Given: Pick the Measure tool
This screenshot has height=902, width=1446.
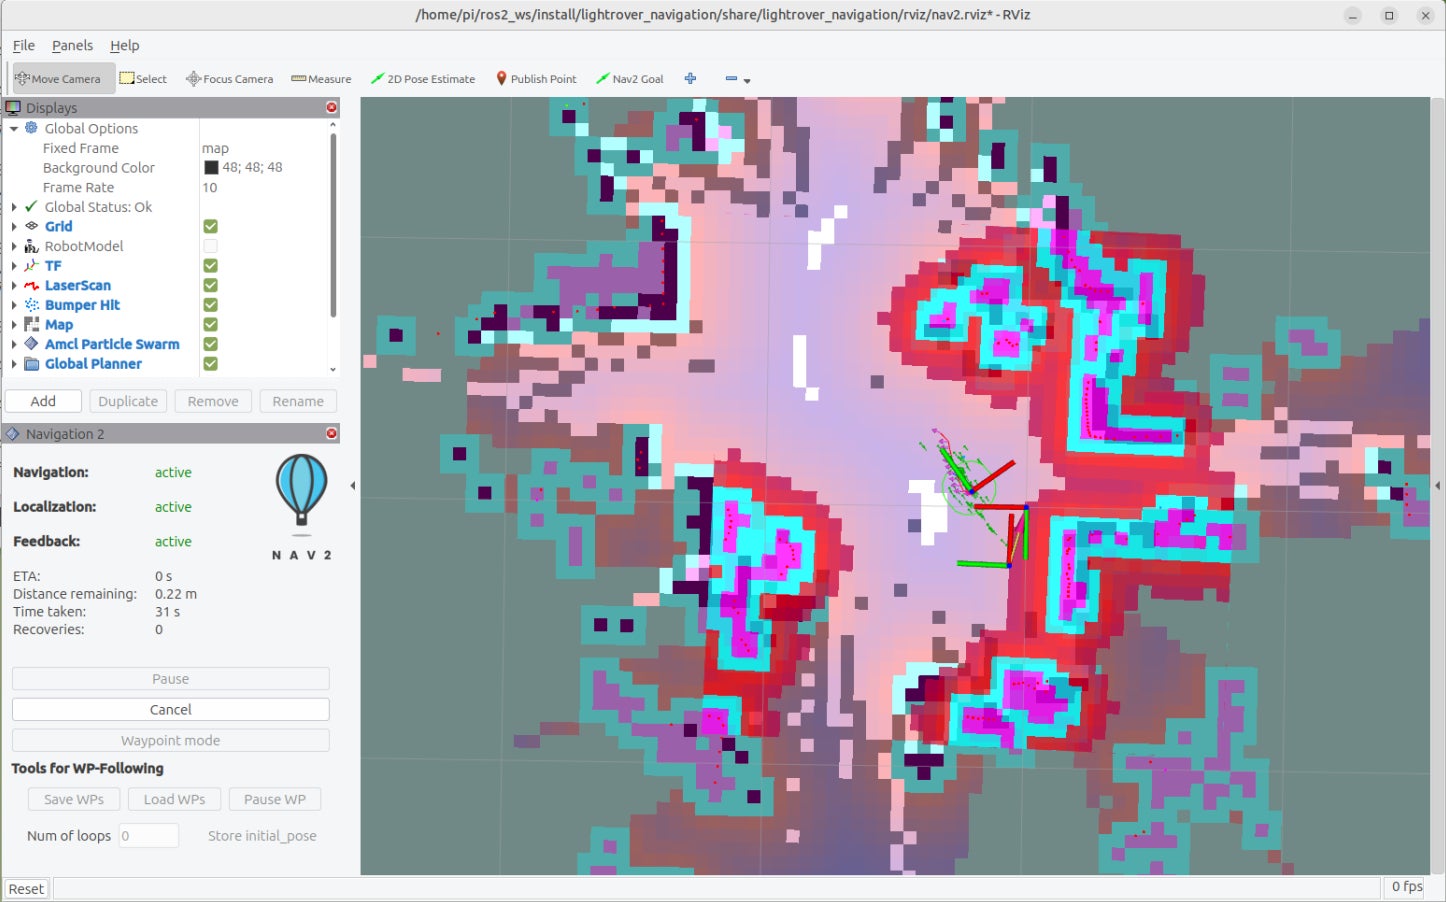Looking at the screenshot, I should tap(321, 79).
